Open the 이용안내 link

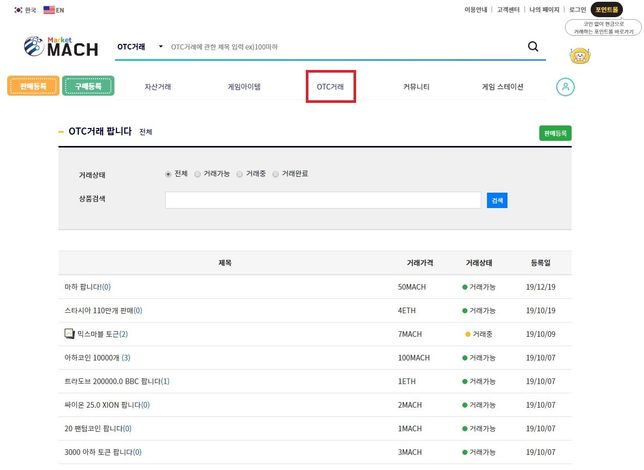tap(476, 9)
